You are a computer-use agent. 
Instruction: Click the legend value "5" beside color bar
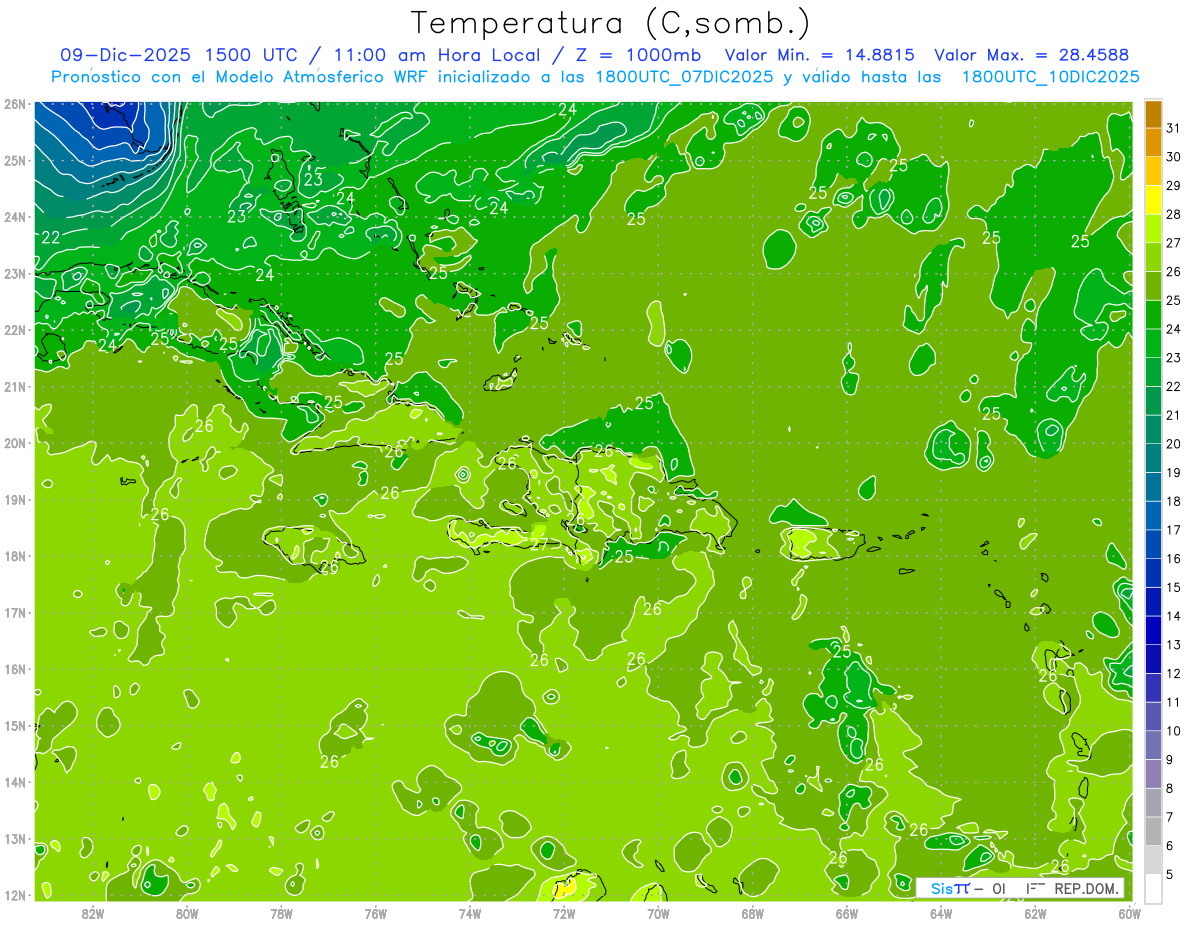click(x=1170, y=875)
